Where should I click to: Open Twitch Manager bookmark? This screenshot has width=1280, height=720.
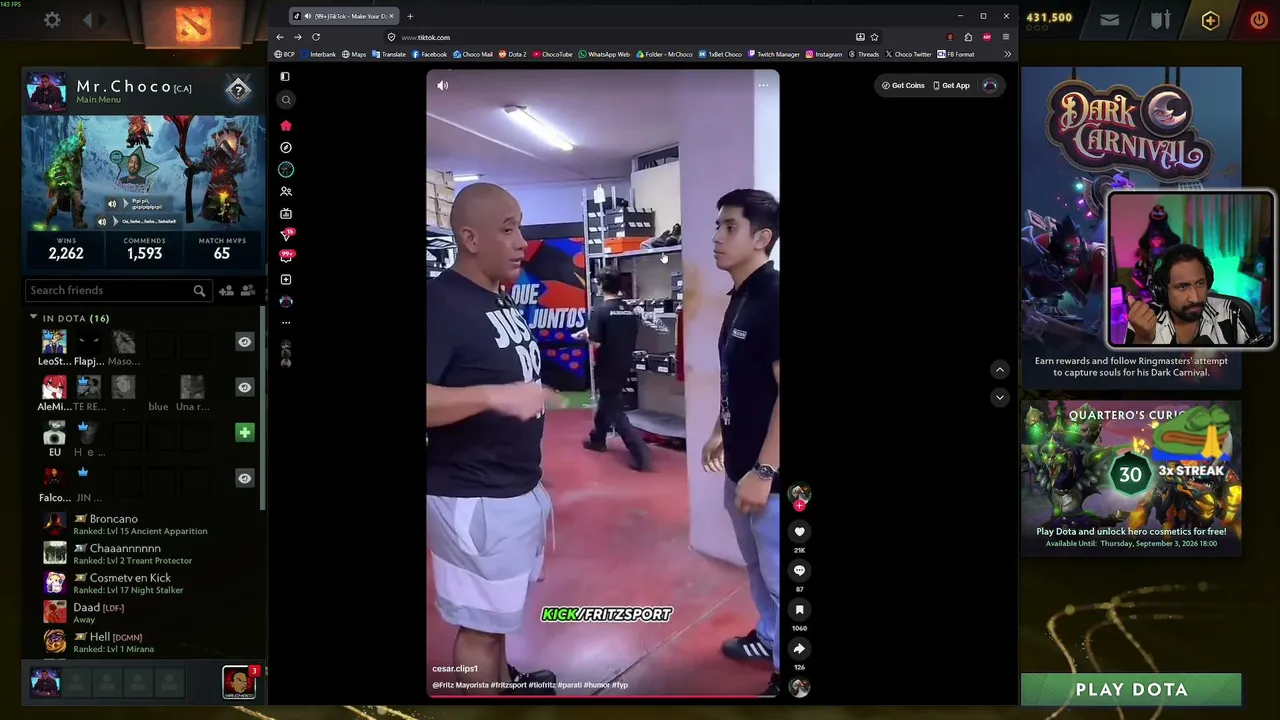774,54
